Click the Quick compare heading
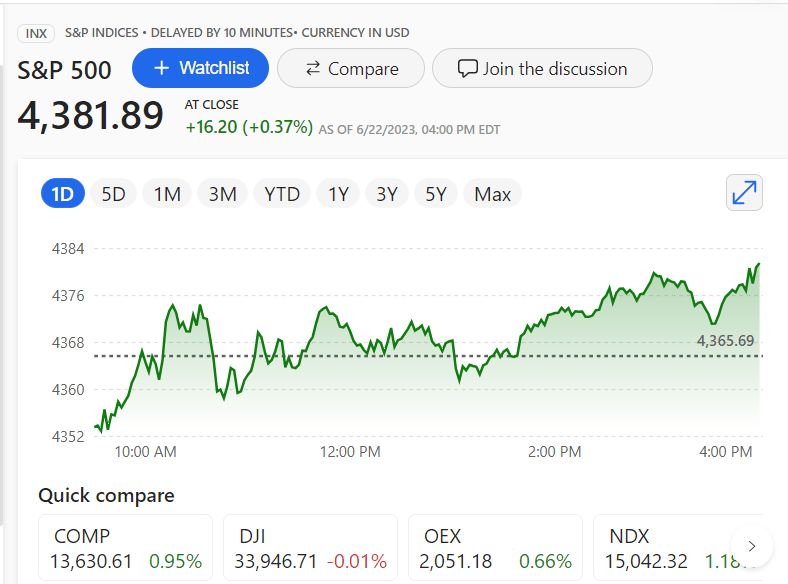 107,496
